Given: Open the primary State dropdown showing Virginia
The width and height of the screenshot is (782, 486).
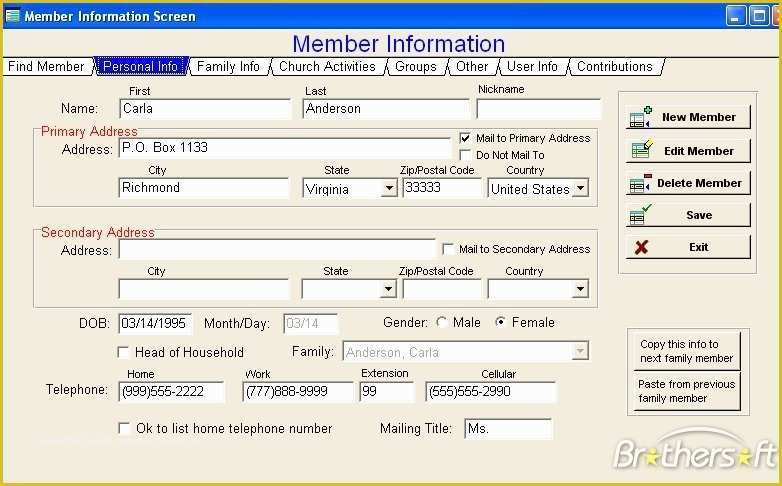Looking at the screenshot, I should click(389, 189).
